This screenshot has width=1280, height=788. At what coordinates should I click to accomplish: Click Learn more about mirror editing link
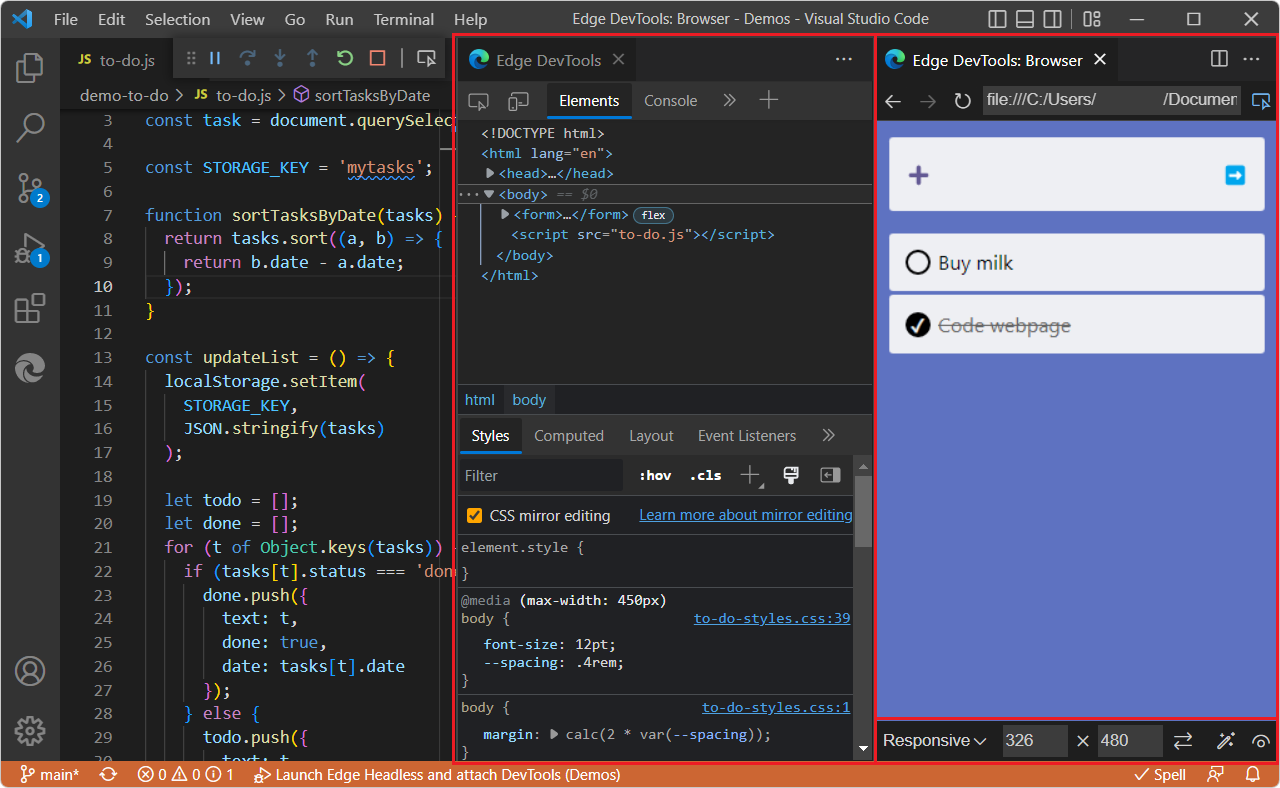click(746, 515)
